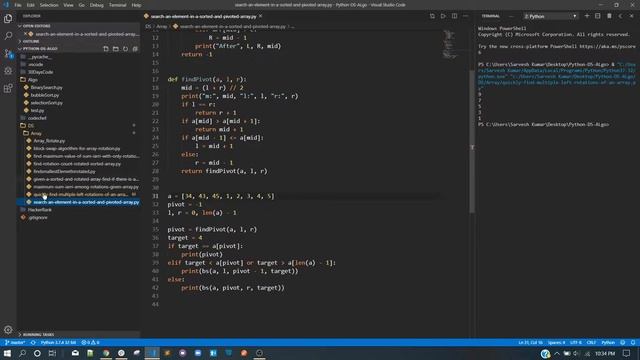Click line and column indicator in status bar

tap(530, 342)
